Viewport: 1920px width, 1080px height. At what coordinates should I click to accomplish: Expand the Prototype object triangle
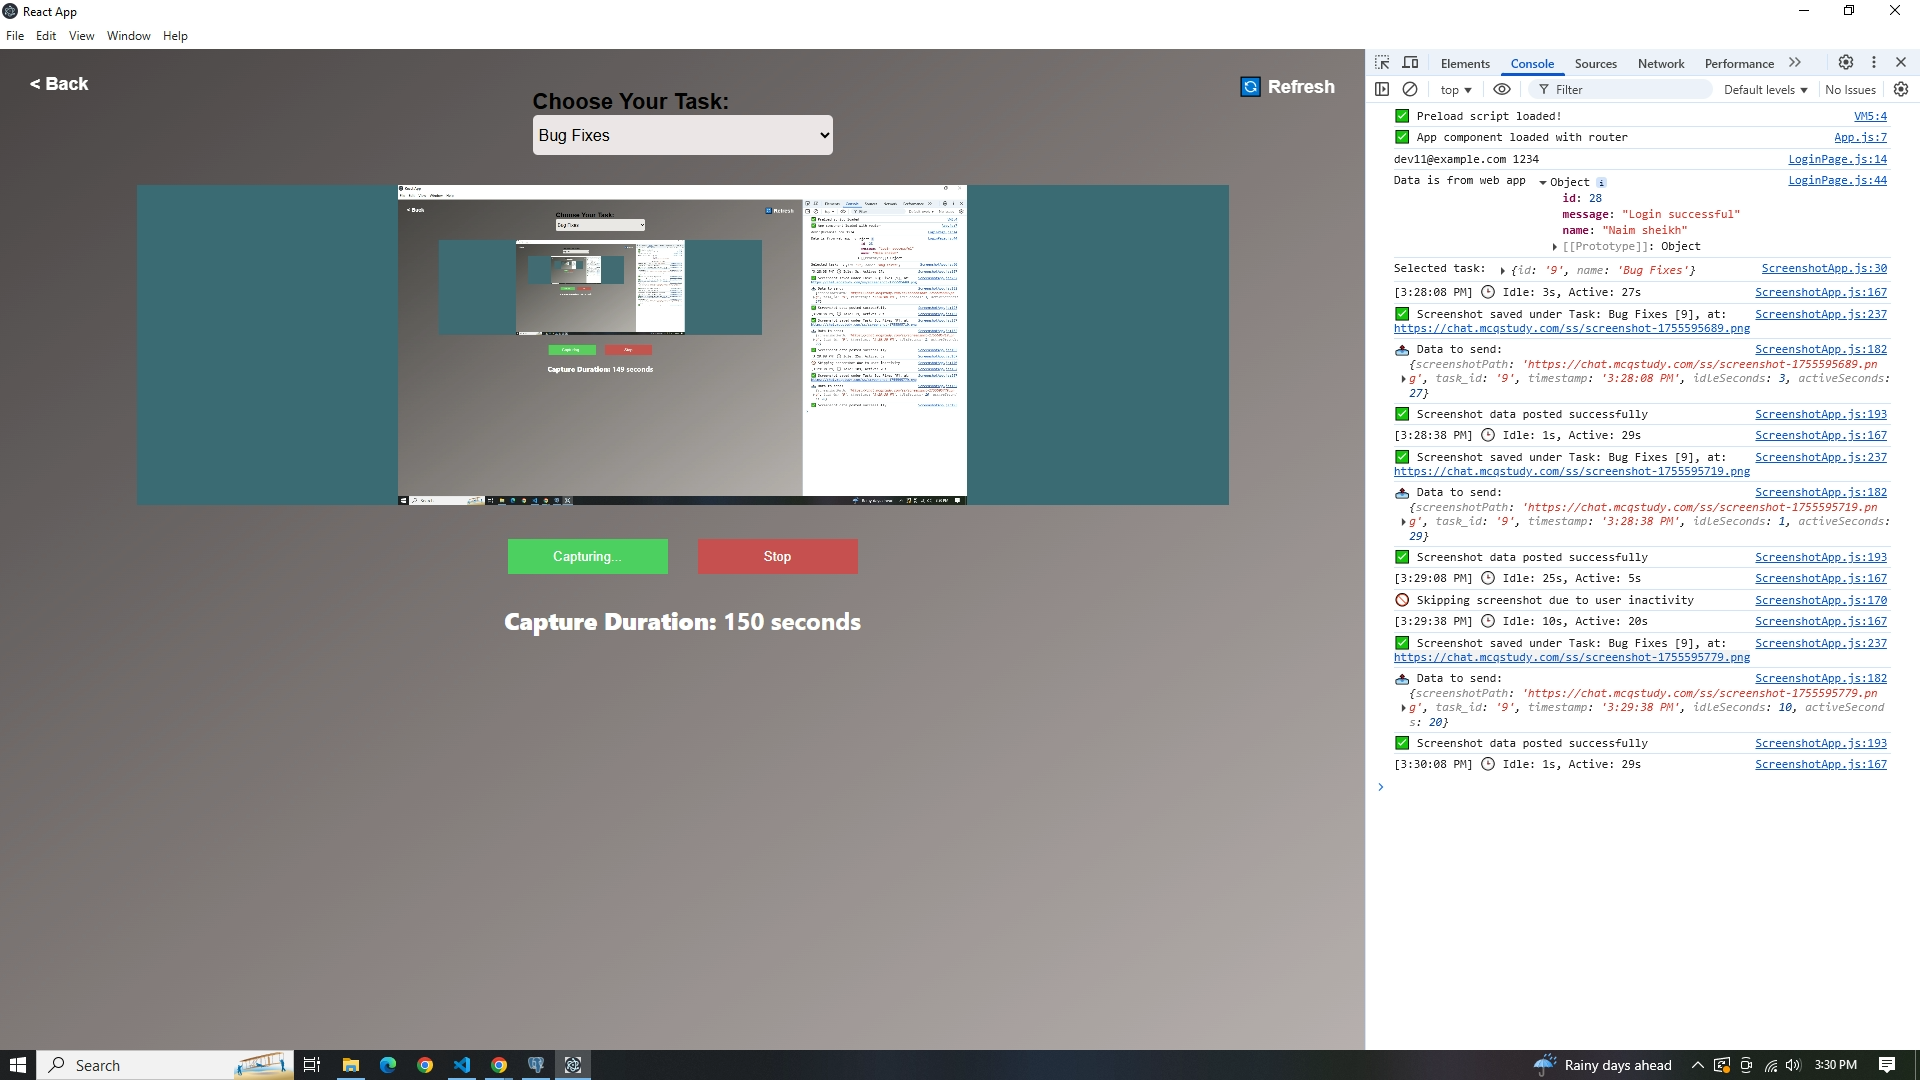pyautogui.click(x=1555, y=247)
